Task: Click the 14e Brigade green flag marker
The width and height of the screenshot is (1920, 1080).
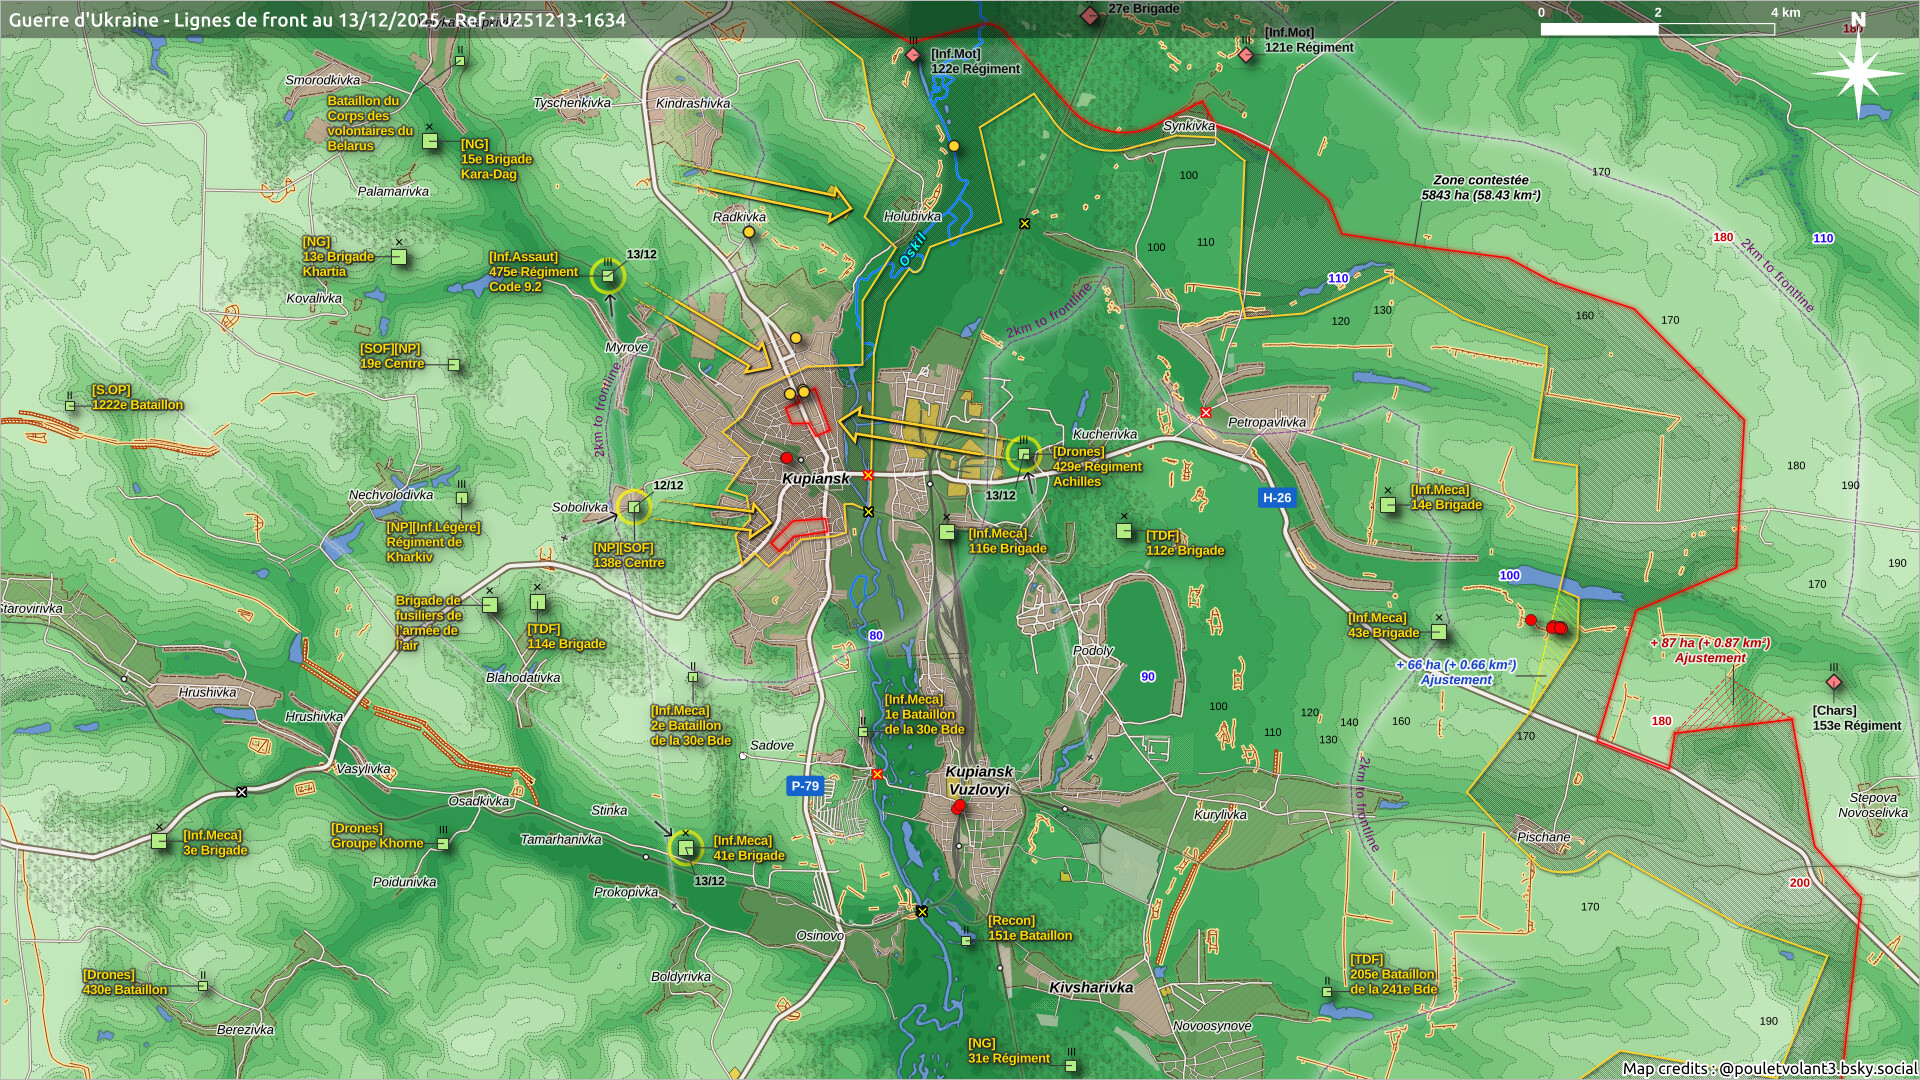Action: pos(1388,505)
